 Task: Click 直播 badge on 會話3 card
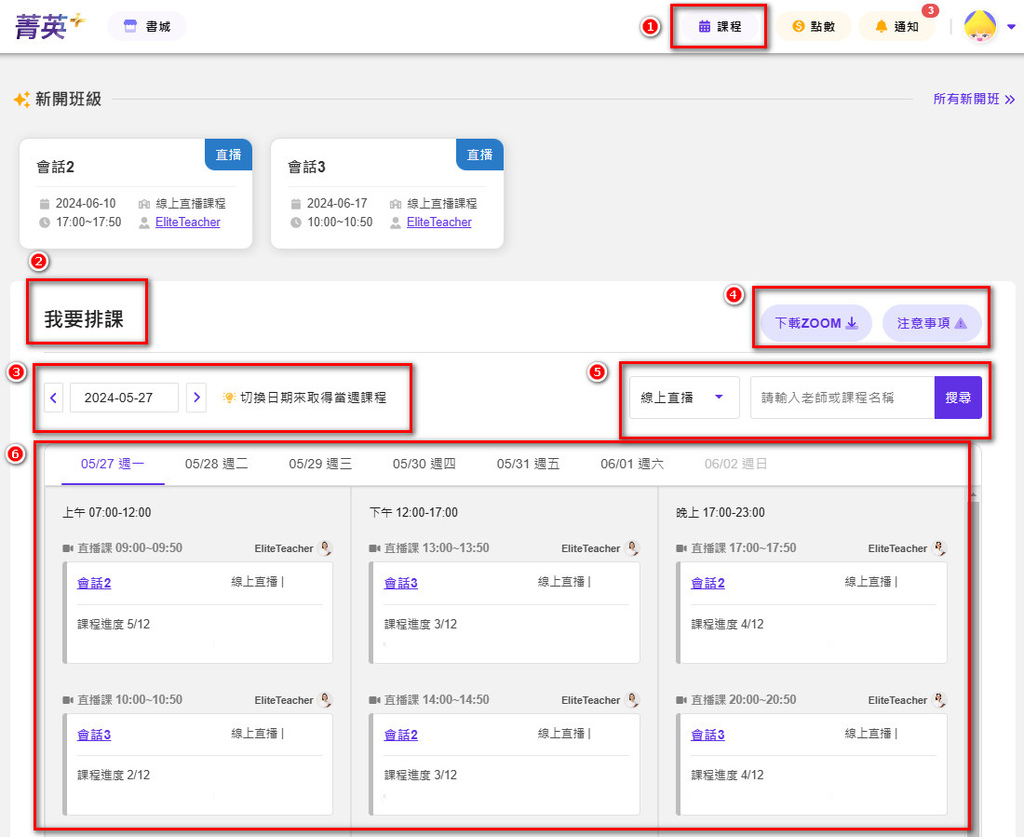[x=479, y=155]
